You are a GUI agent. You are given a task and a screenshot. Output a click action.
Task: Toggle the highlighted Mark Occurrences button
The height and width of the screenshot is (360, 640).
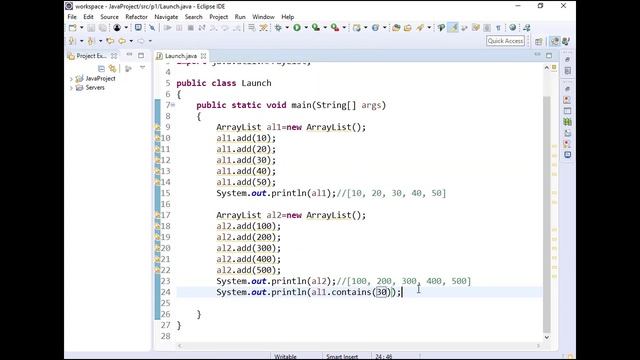tap(453, 28)
